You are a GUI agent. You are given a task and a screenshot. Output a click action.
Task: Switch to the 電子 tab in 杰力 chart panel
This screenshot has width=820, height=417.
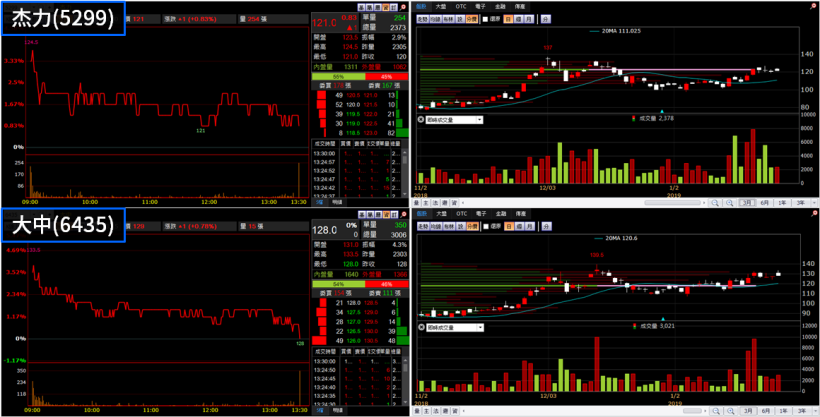(x=480, y=6)
